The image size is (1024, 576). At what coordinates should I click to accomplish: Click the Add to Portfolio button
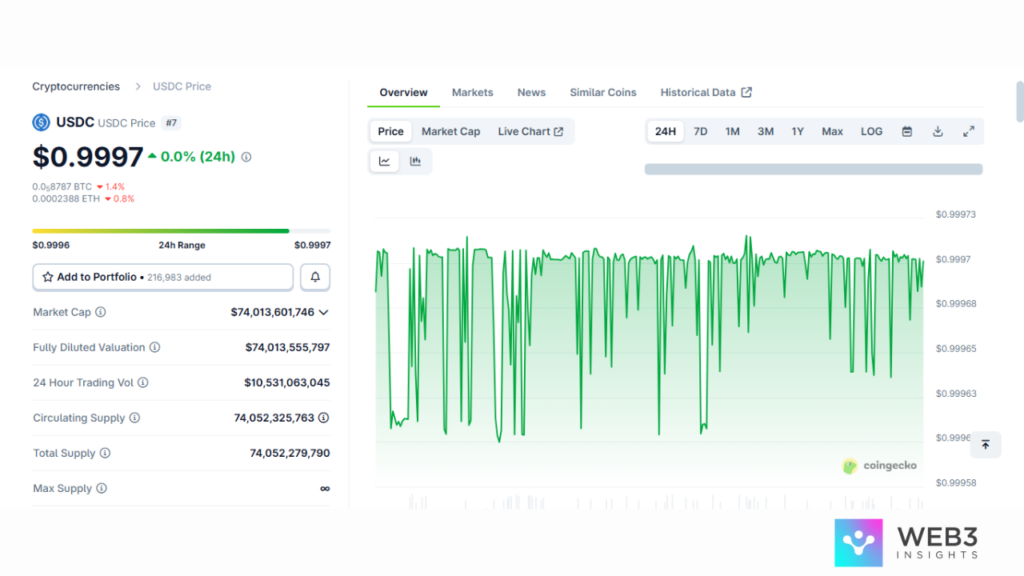point(163,277)
